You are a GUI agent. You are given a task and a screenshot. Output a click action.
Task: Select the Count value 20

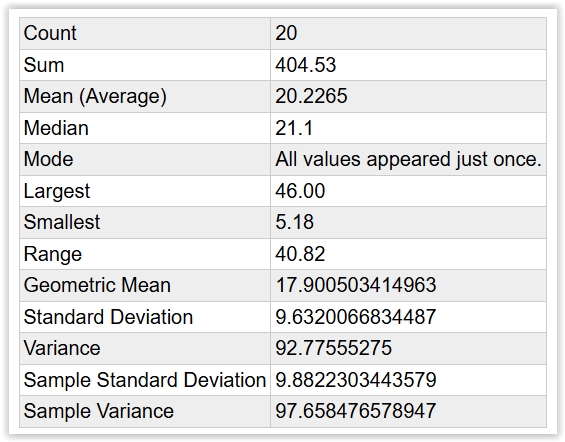click(286, 33)
